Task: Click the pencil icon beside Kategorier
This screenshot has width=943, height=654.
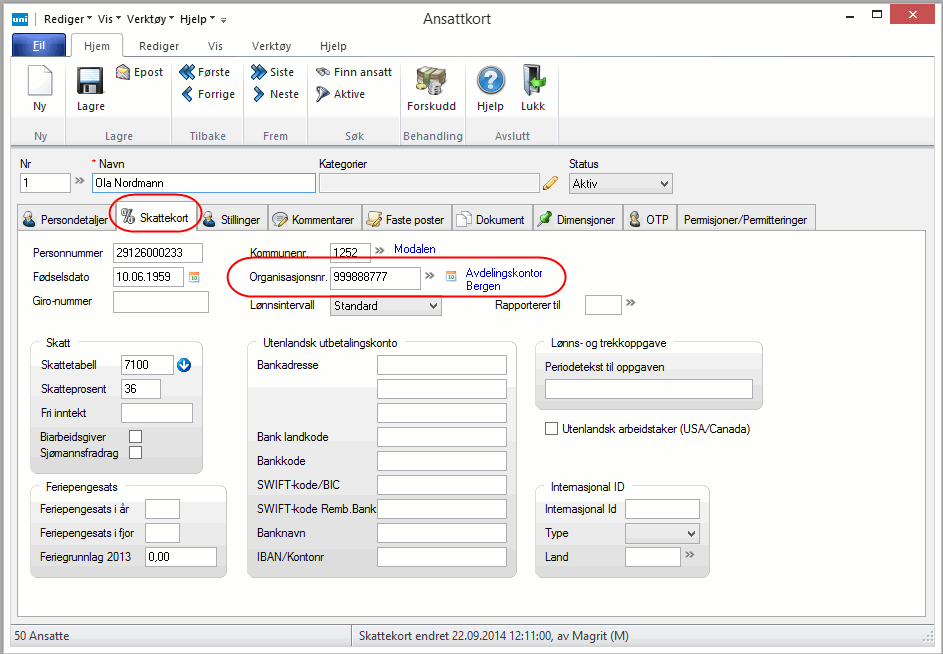Action: [x=550, y=183]
